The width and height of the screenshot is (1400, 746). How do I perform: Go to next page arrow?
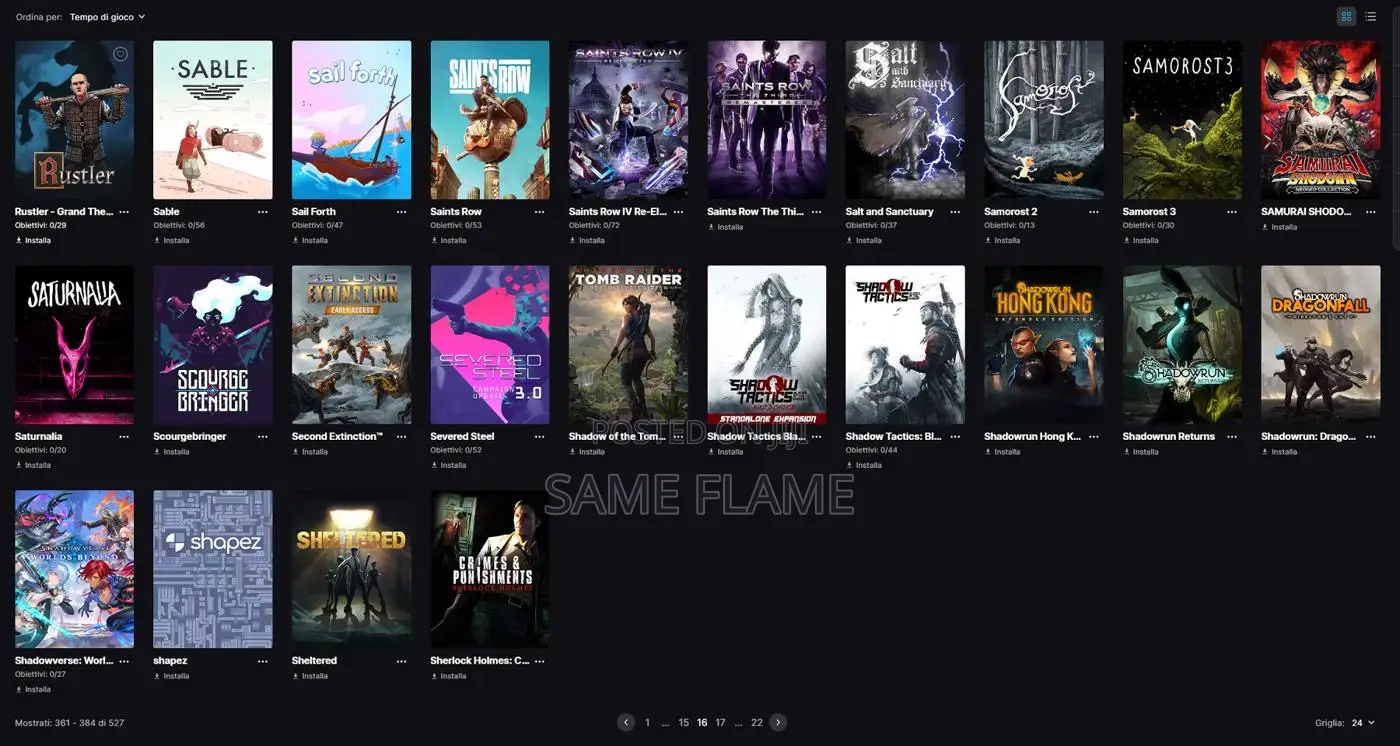[778, 722]
